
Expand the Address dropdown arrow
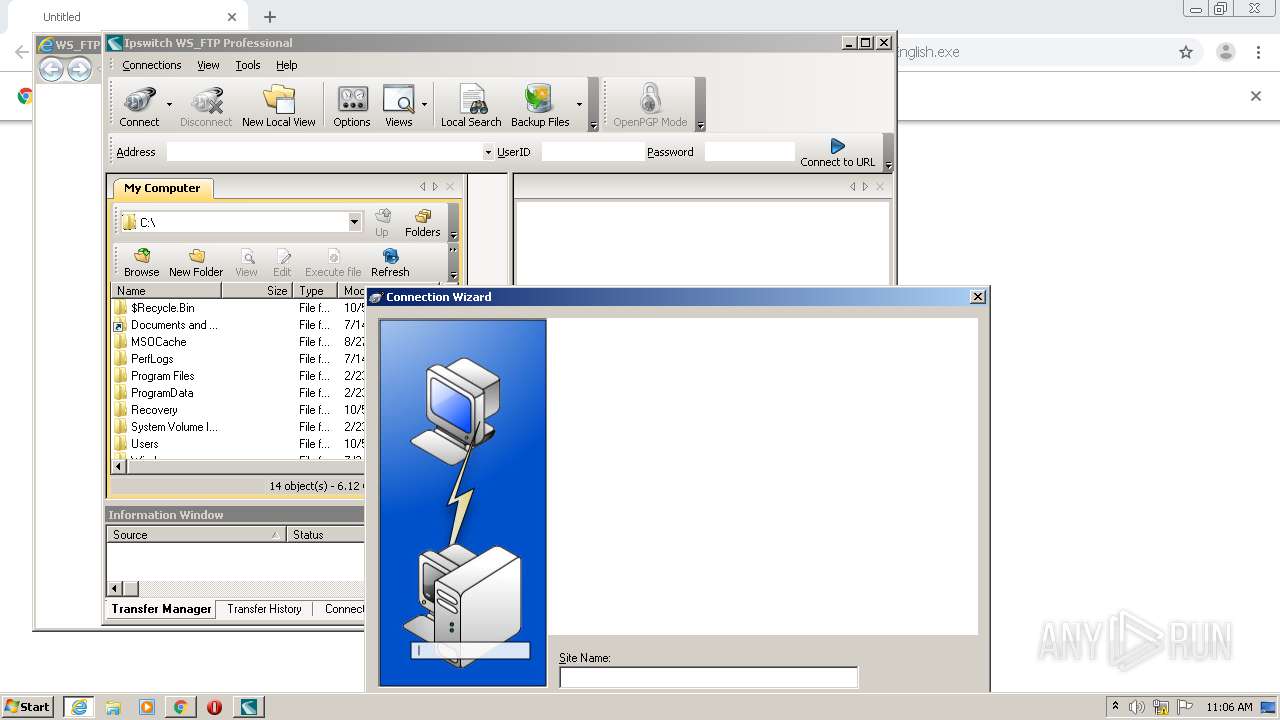click(x=488, y=152)
